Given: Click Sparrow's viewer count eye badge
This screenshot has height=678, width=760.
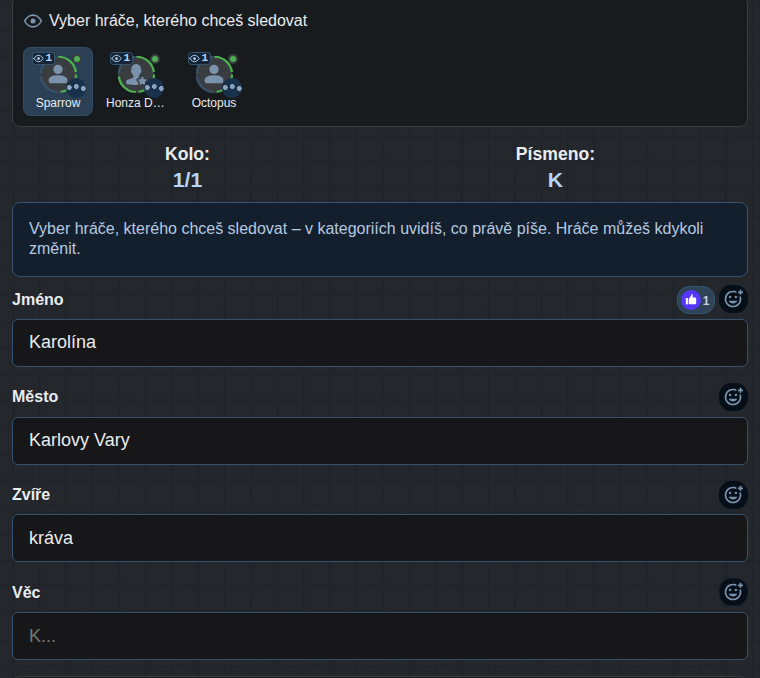Looking at the screenshot, I should click(x=43, y=58).
